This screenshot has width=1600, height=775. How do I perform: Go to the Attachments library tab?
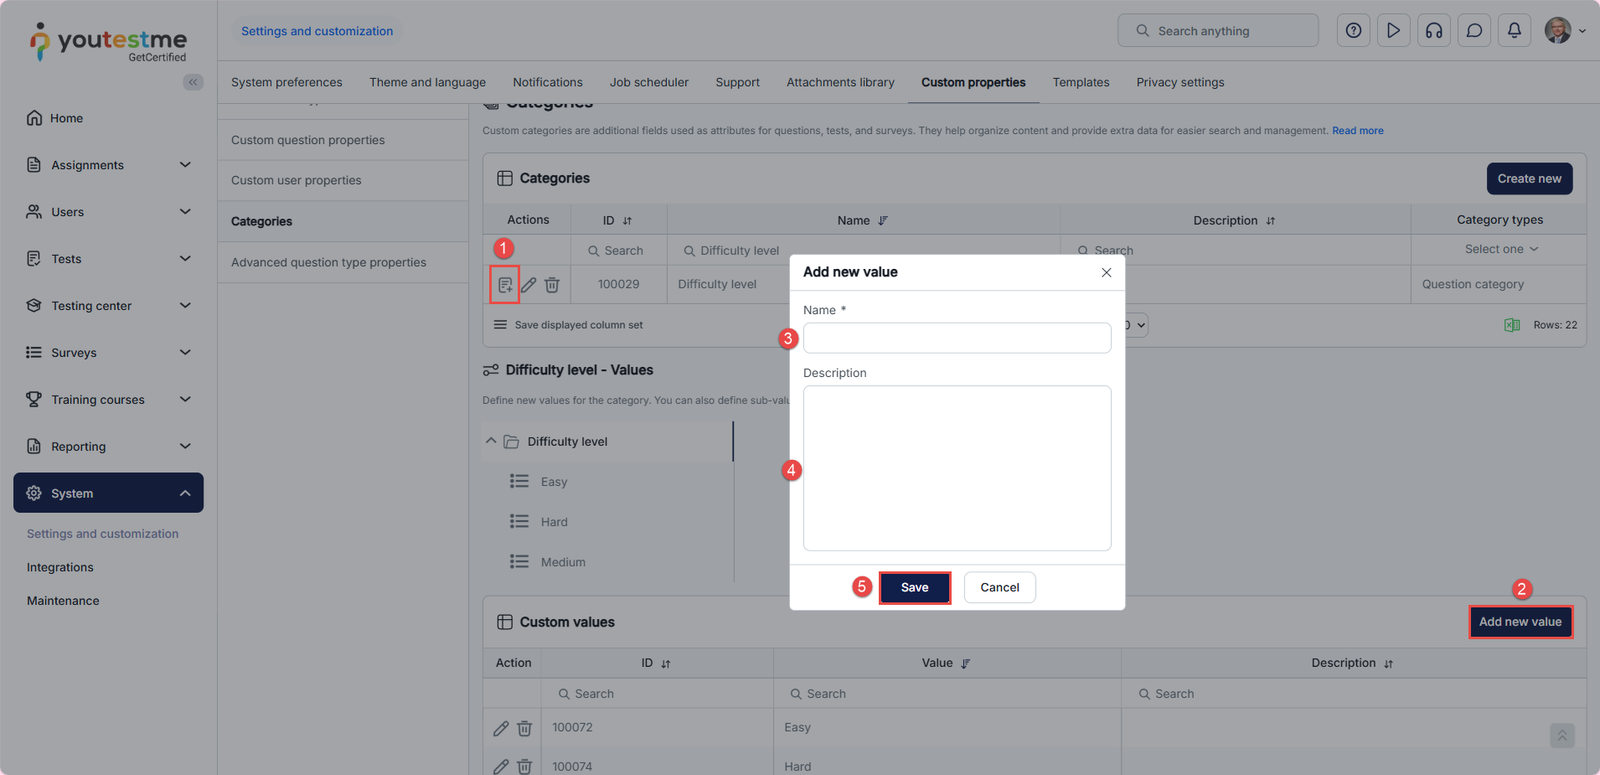tap(841, 83)
